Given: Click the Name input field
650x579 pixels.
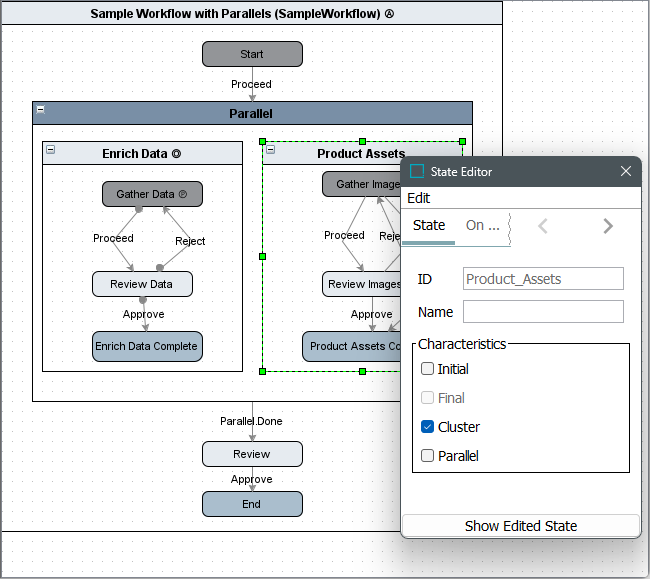Looking at the screenshot, I should pos(543,312).
